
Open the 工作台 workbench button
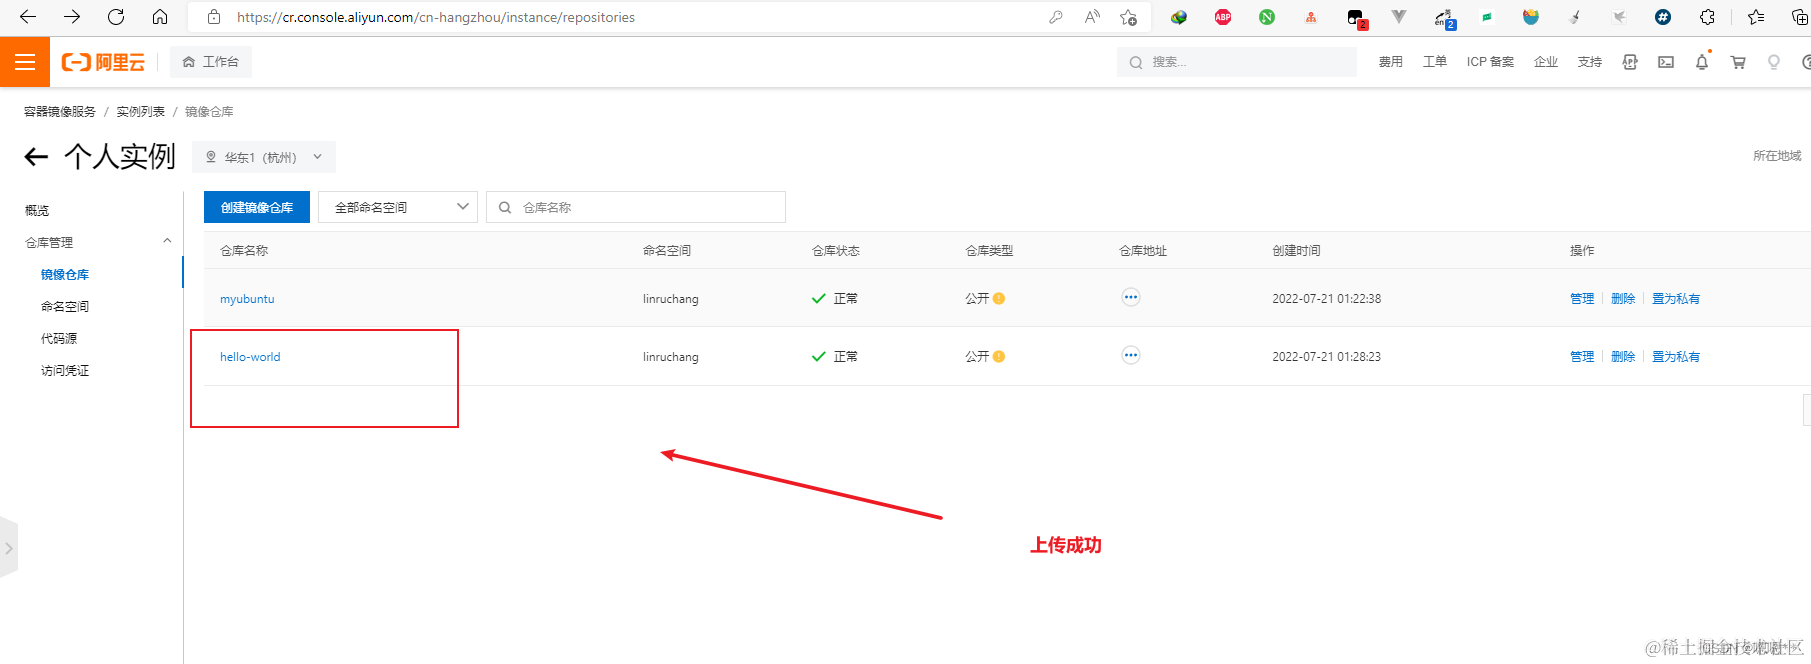211,62
